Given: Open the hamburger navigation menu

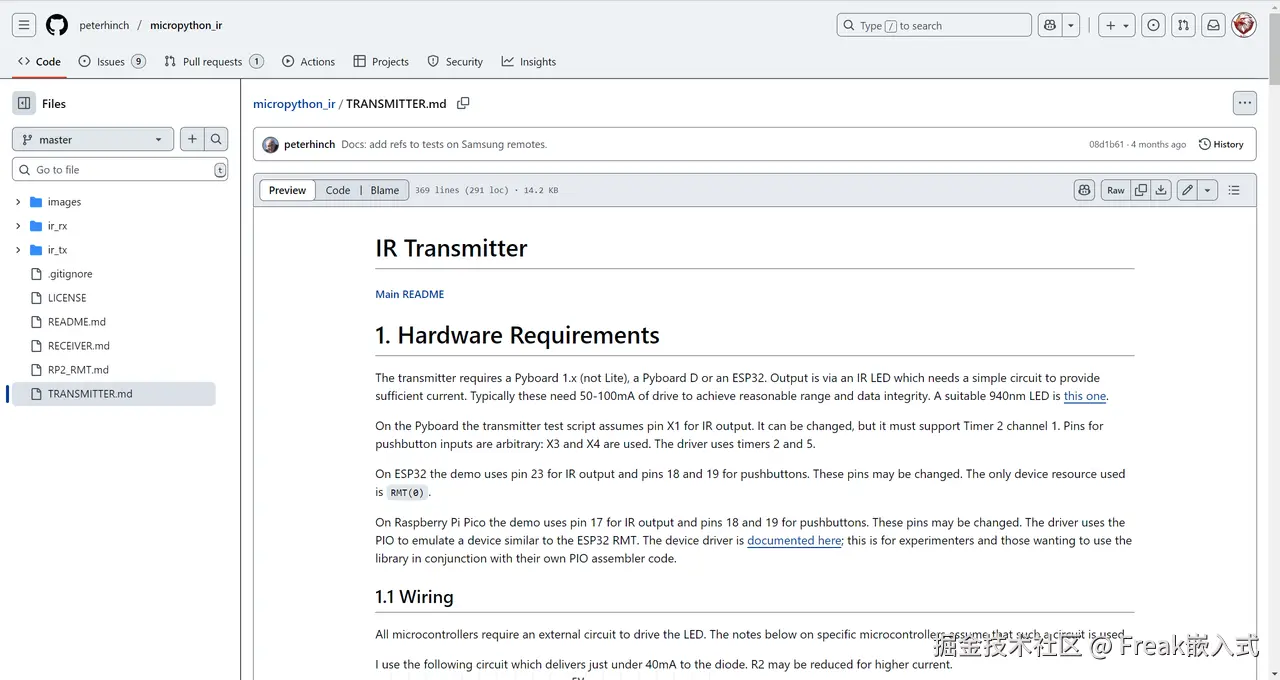Looking at the screenshot, I should click(24, 25).
